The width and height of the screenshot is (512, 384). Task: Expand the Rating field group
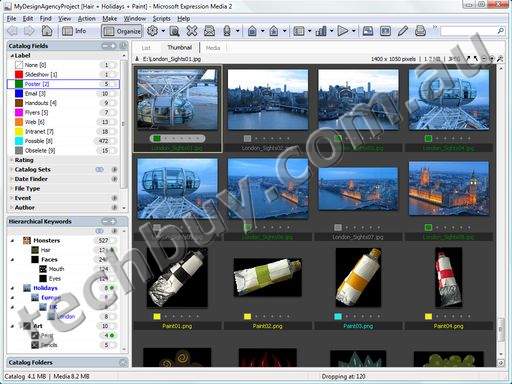(12, 160)
